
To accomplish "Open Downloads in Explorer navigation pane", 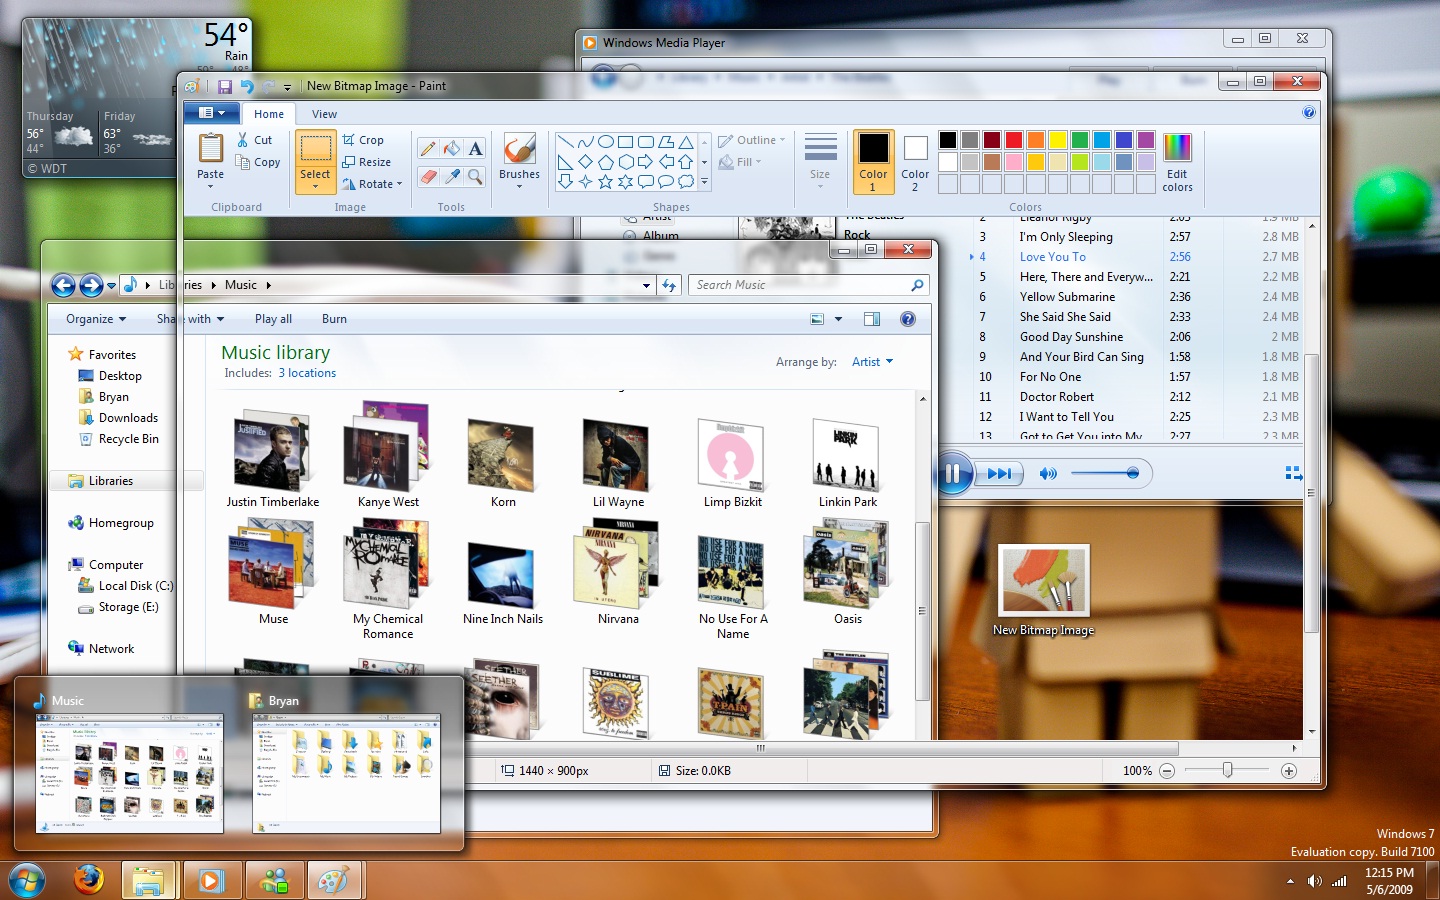I will tap(118, 418).
